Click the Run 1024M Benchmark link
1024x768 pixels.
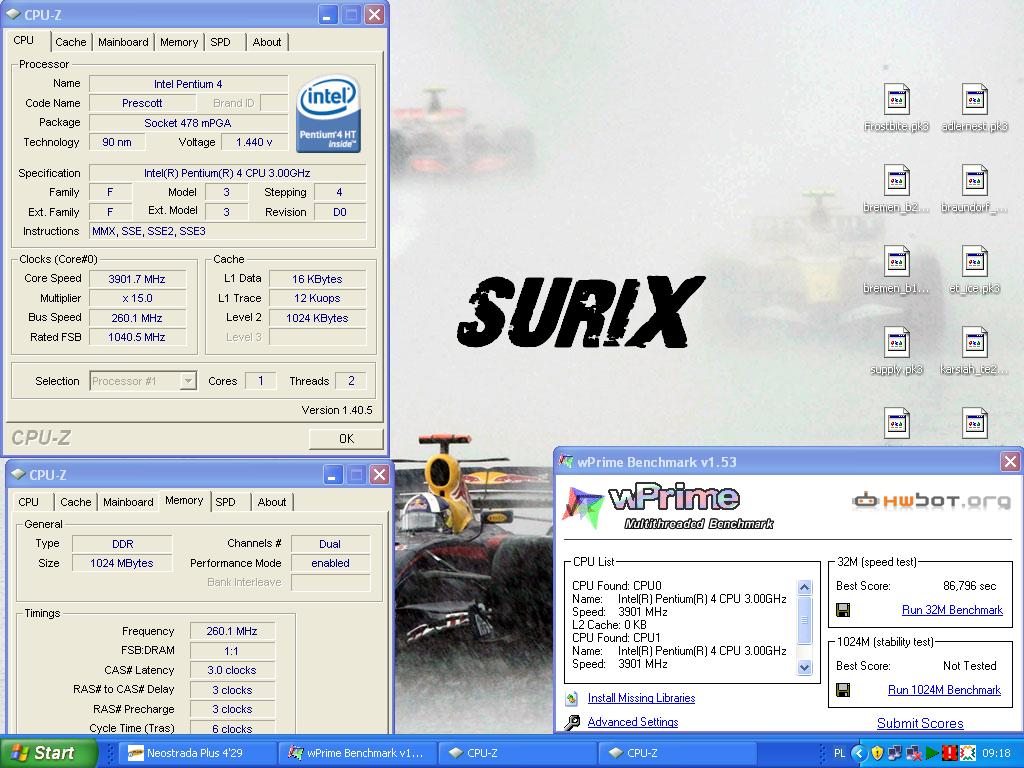pos(944,690)
